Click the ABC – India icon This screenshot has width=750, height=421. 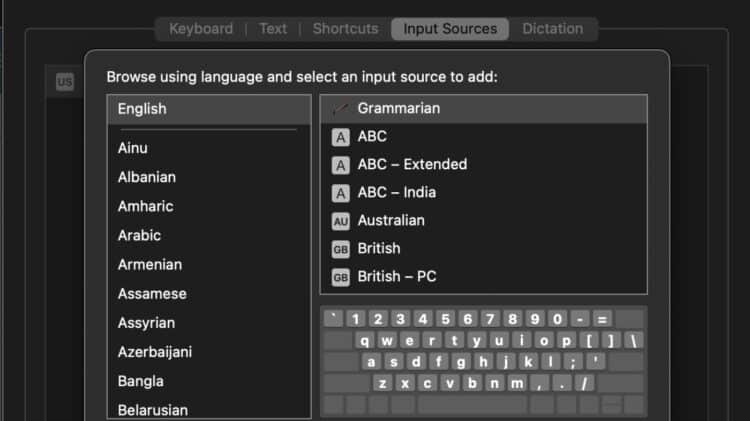click(340, 193)
